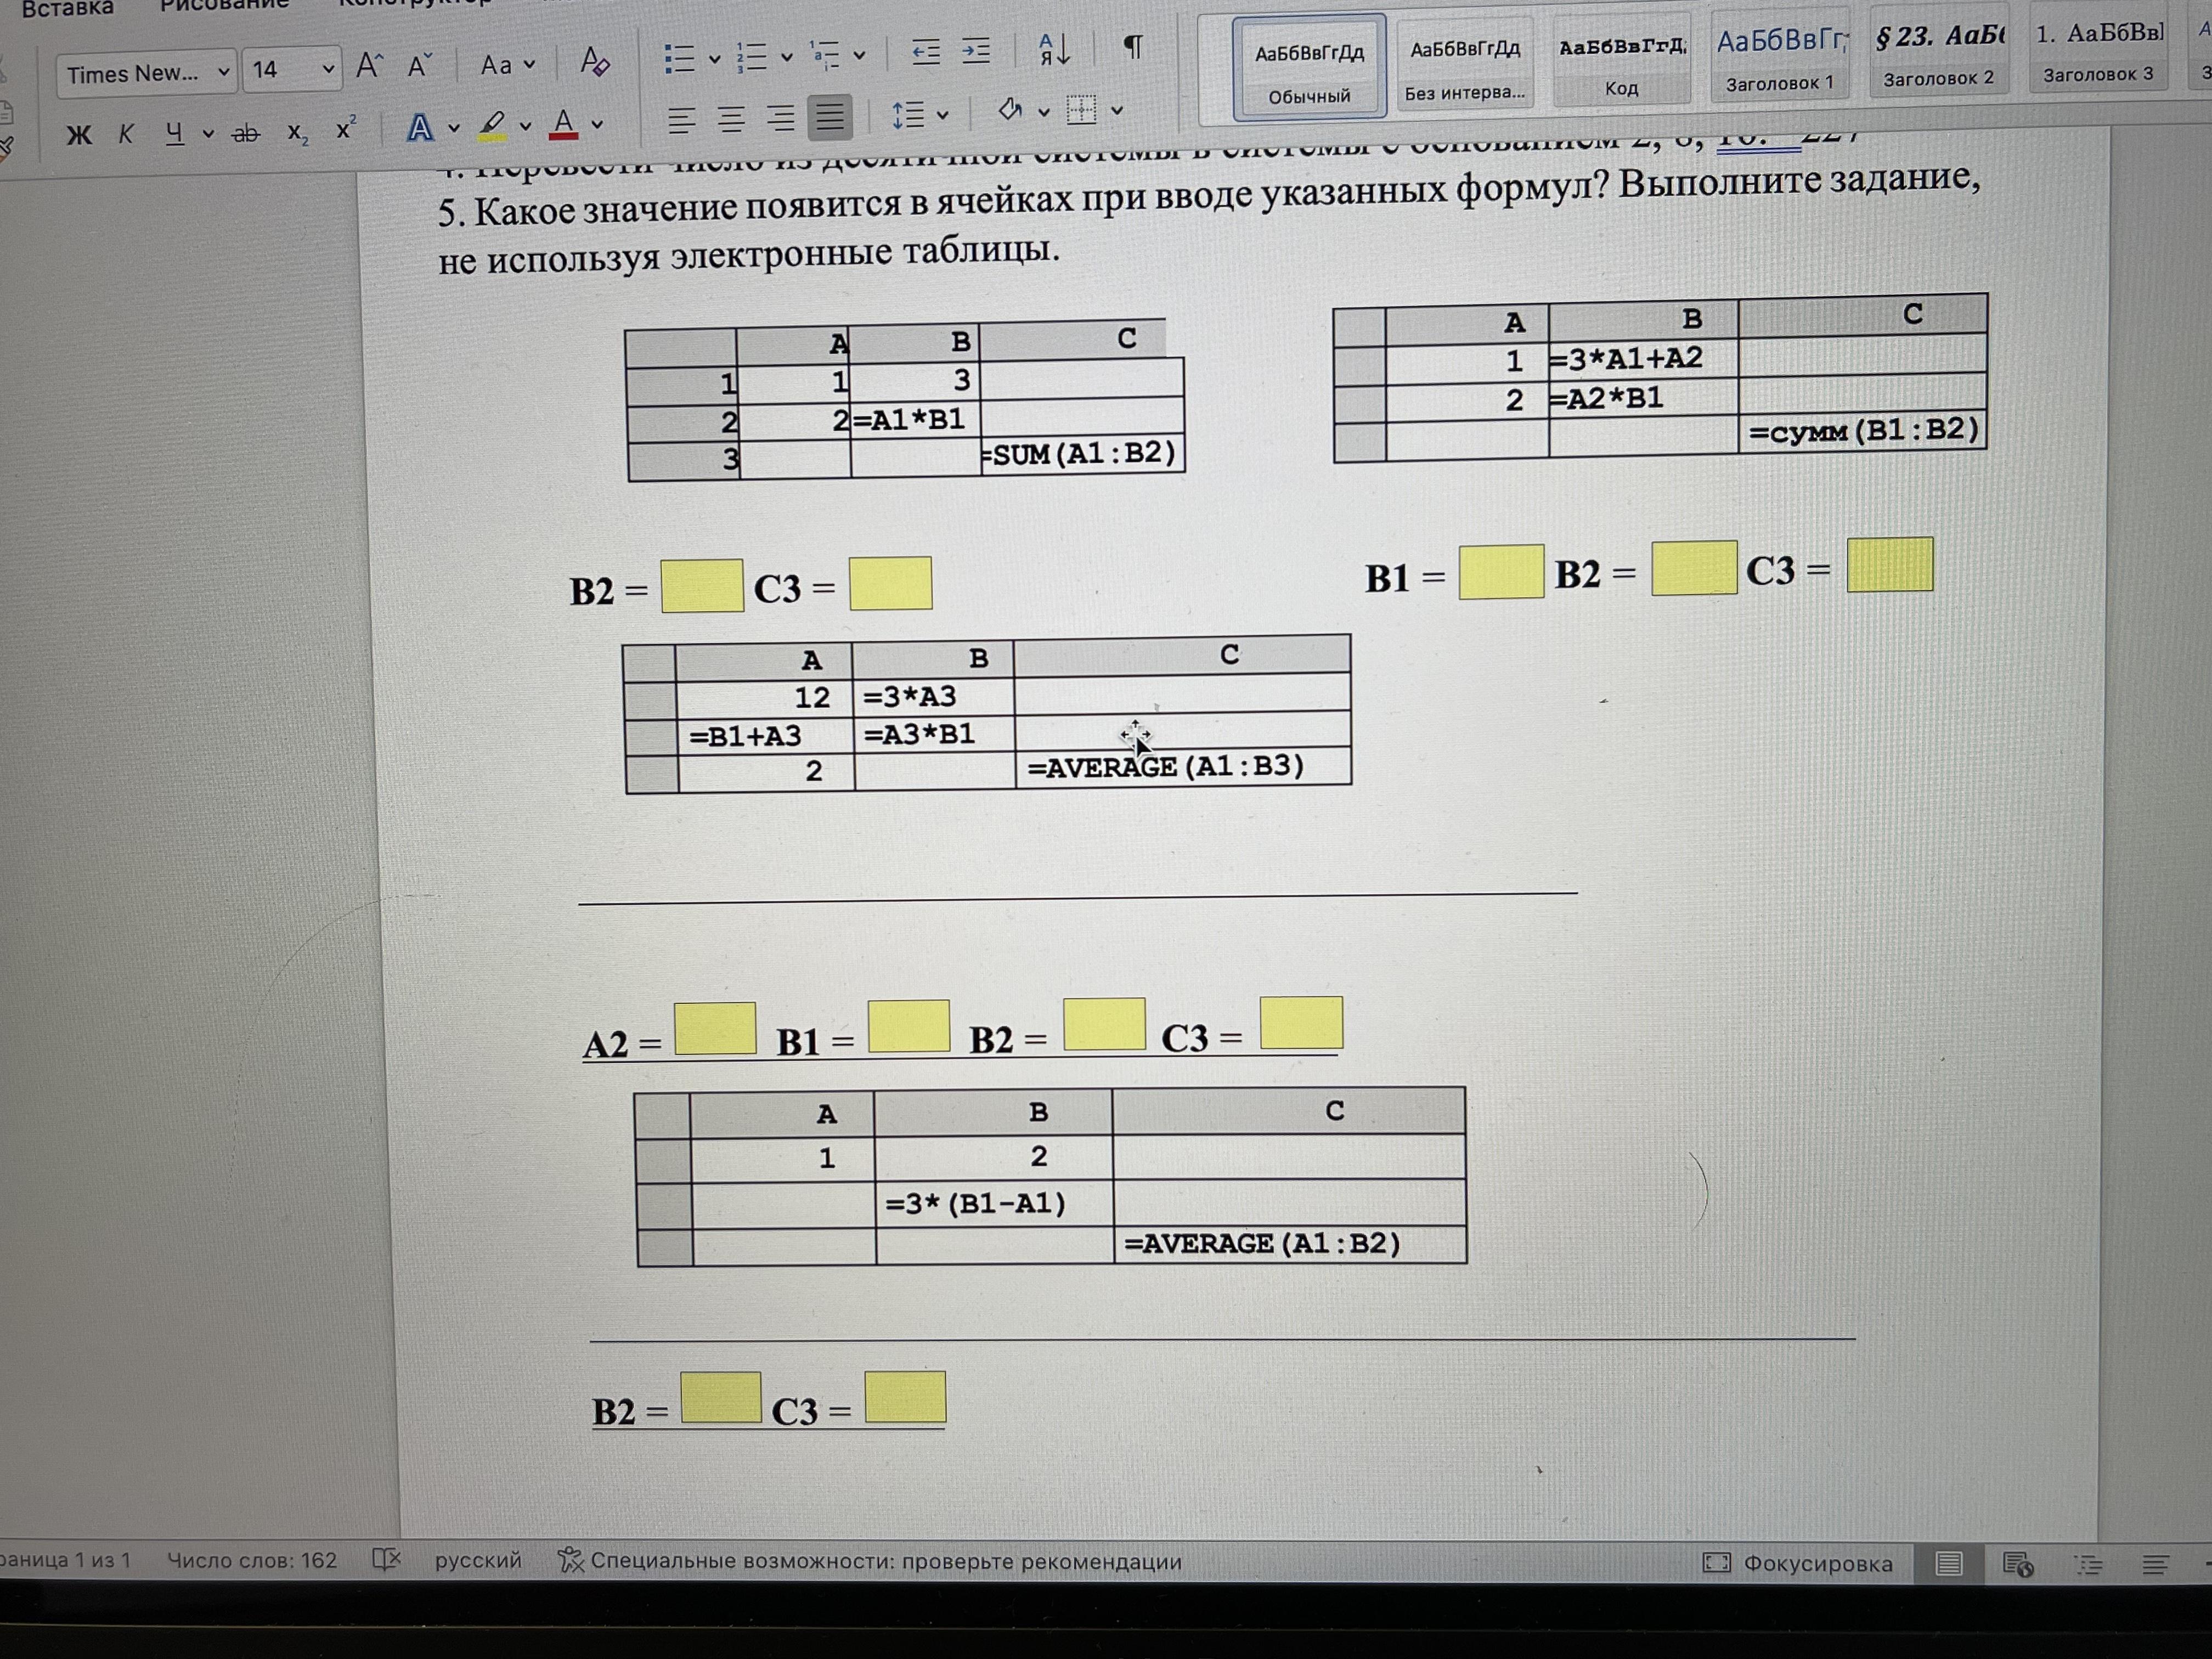Screen dimensions: 2212x1659
Task: Show paragraph marks pilcrow icon
Action: click(1132, 47)
